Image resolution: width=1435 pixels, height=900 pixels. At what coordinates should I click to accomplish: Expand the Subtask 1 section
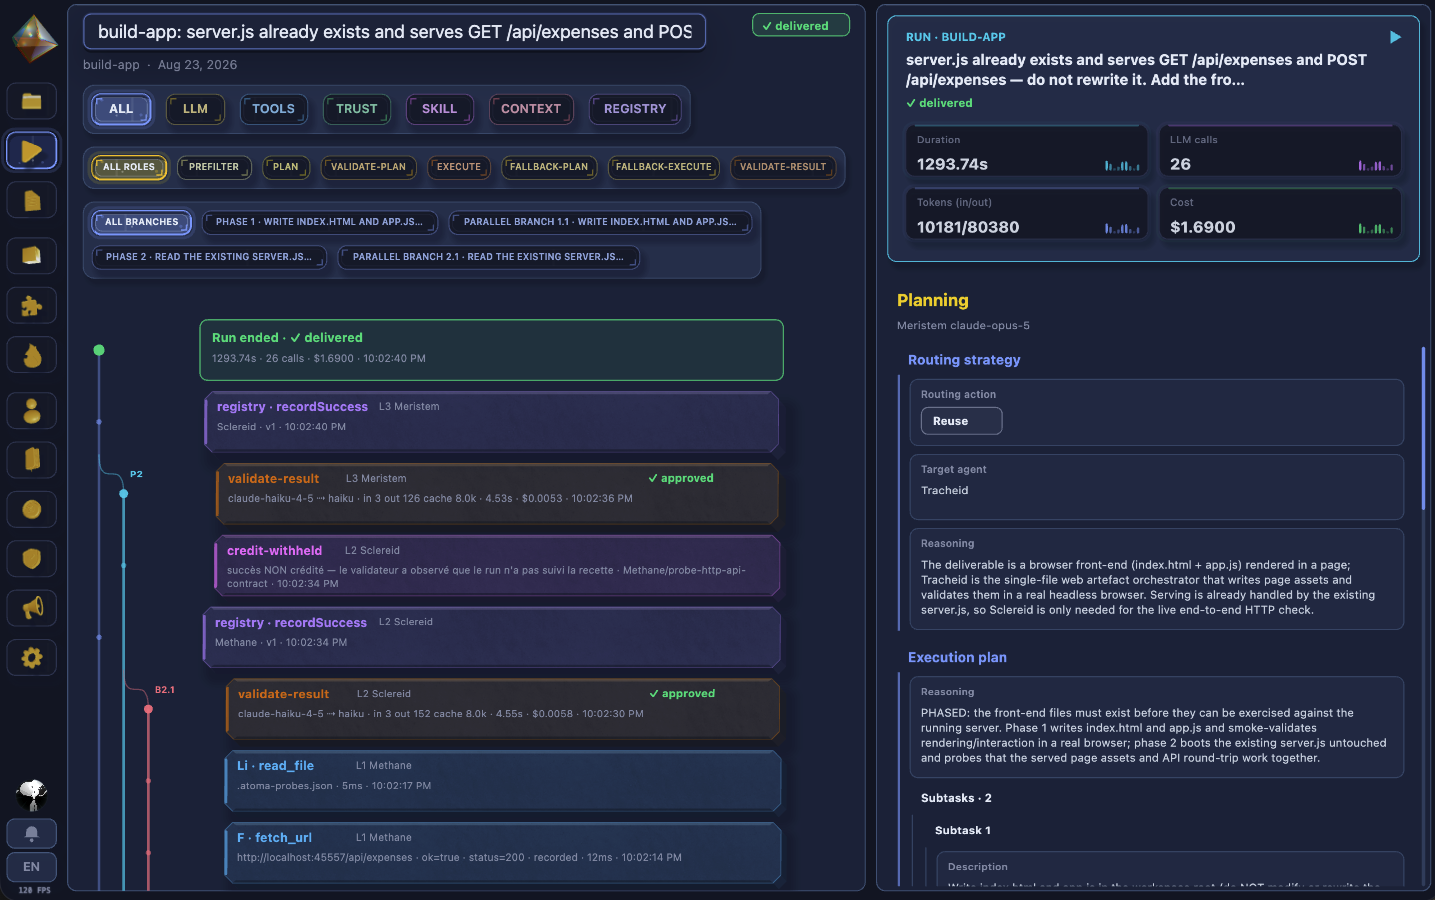point(963,831)
